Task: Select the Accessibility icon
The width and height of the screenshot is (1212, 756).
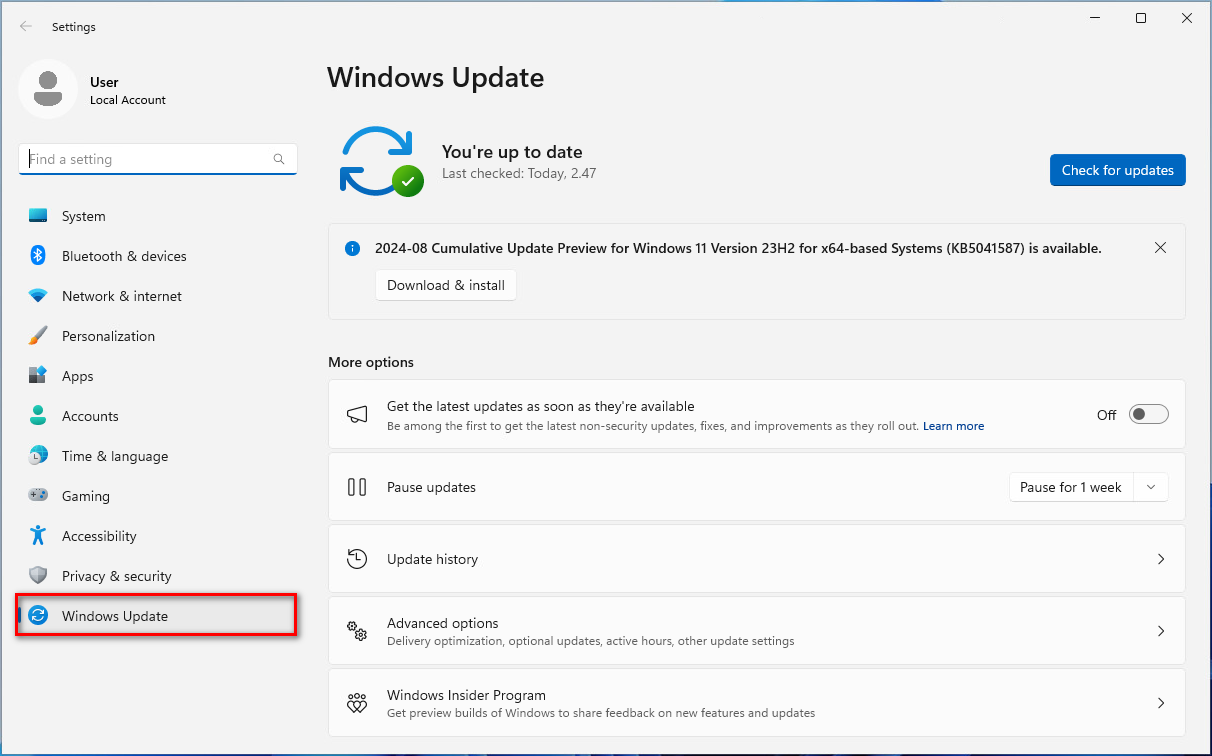Action: [40, 536]
